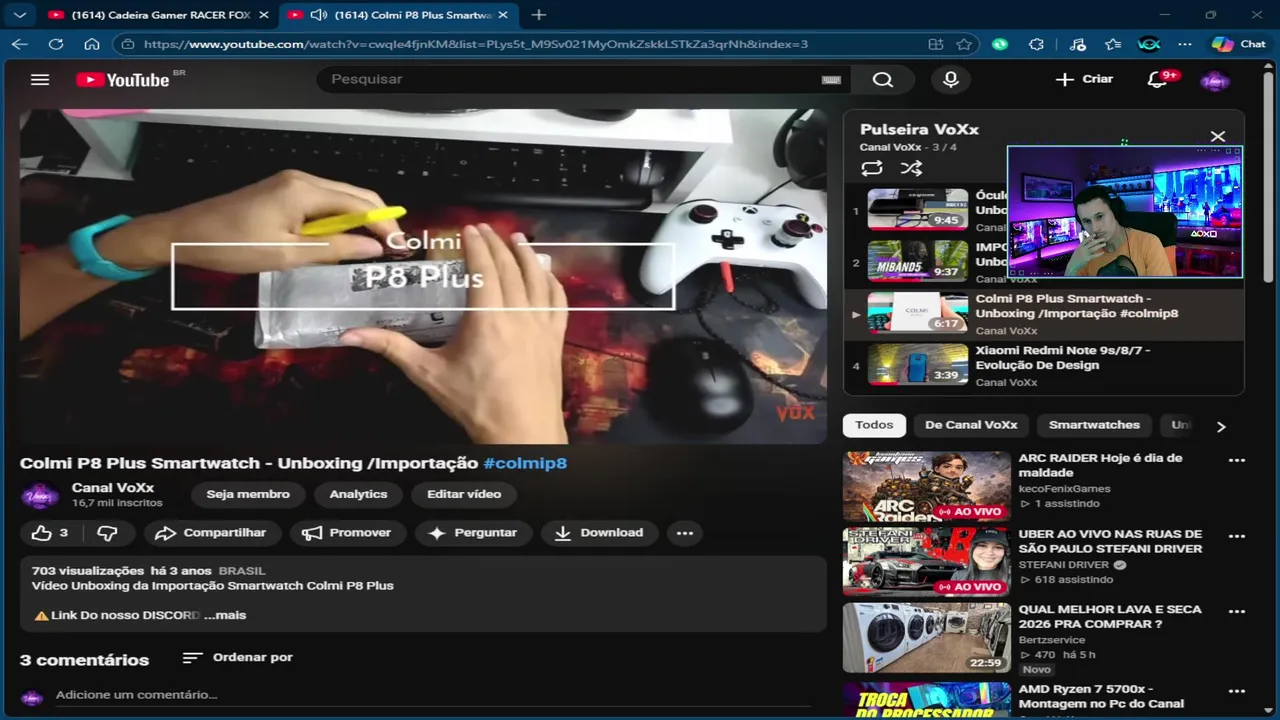Screen dimensions: 1280x720
Task: View site information lock icon
Action: [126, 44]
